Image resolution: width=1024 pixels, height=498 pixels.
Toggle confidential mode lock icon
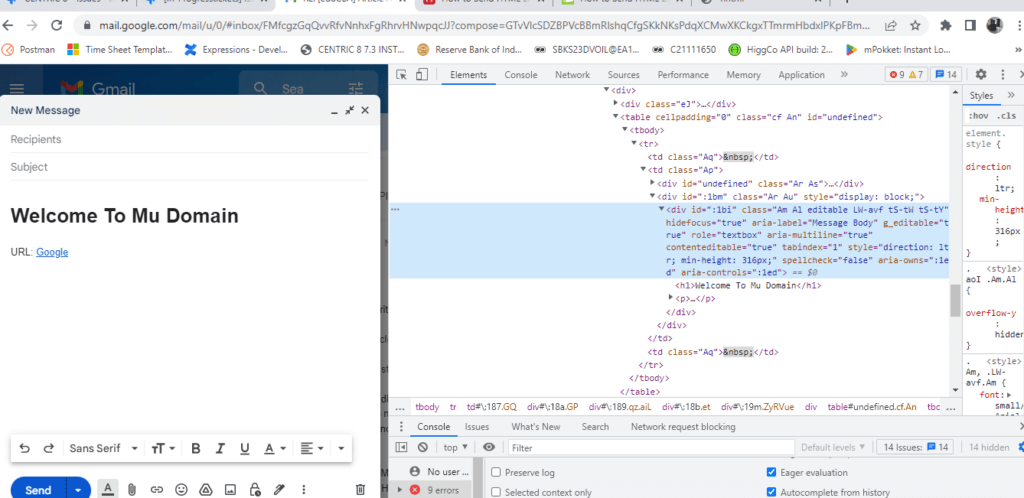[255, 490]
